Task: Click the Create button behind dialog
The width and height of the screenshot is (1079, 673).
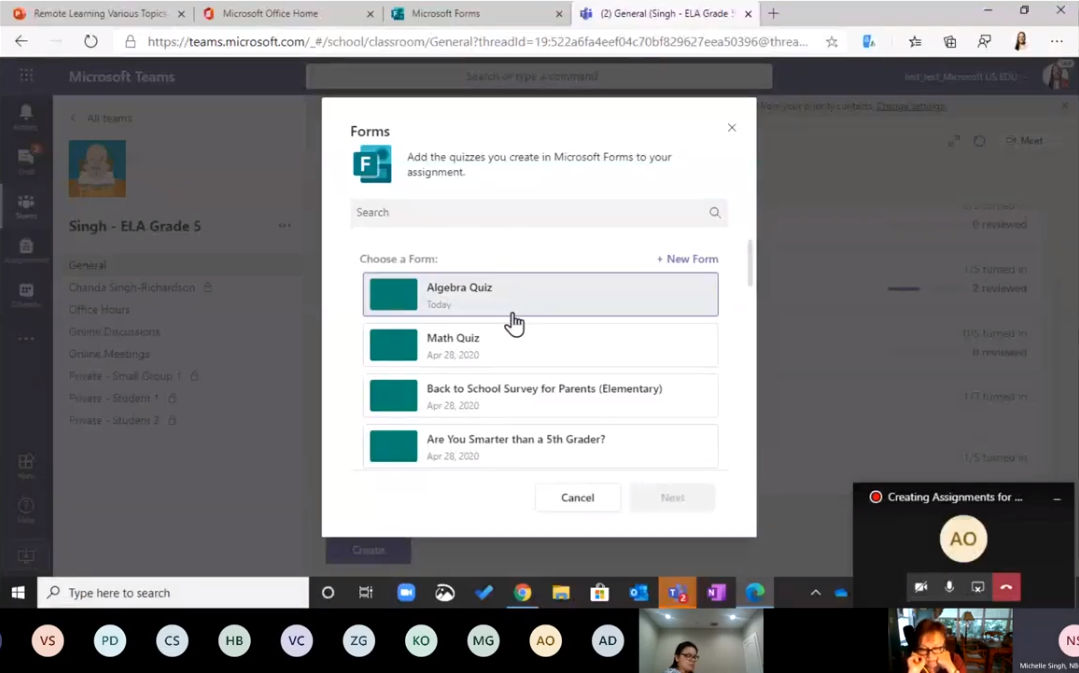Action: (x=368, y=551)
